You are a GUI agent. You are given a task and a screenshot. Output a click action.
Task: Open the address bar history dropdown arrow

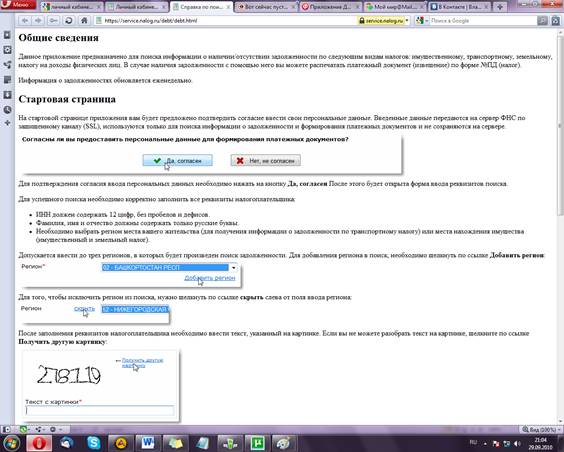407,21
